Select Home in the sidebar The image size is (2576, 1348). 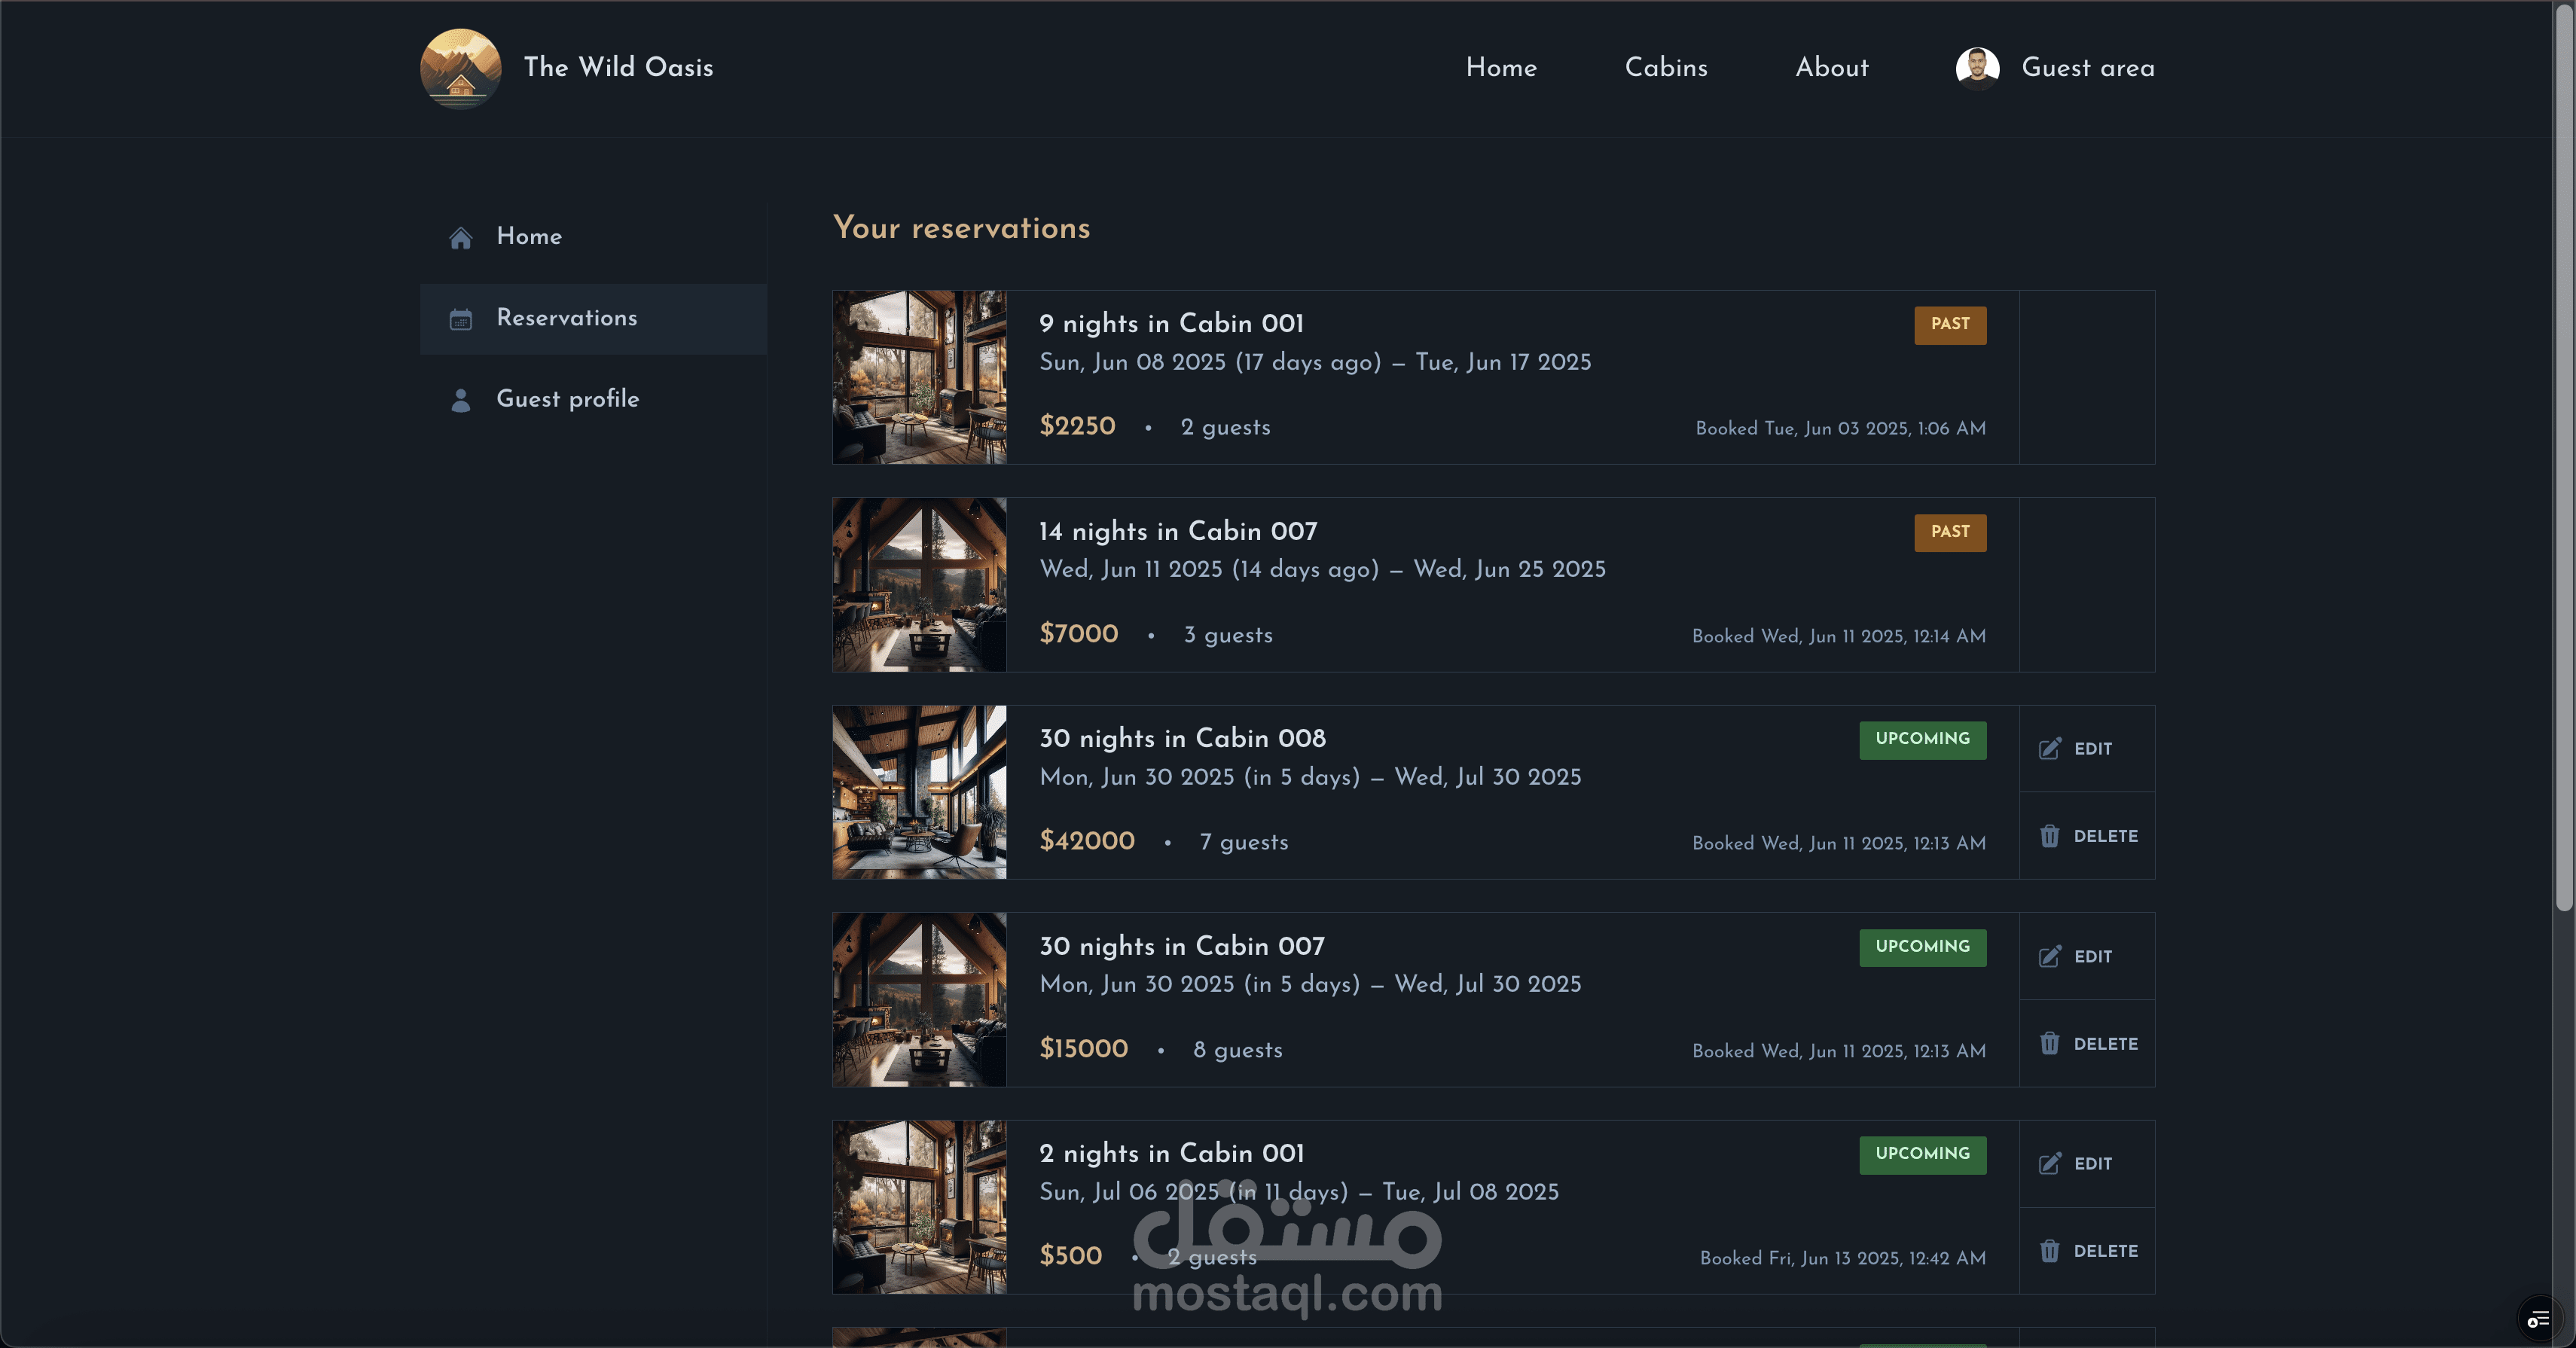[x=593, y=237]
